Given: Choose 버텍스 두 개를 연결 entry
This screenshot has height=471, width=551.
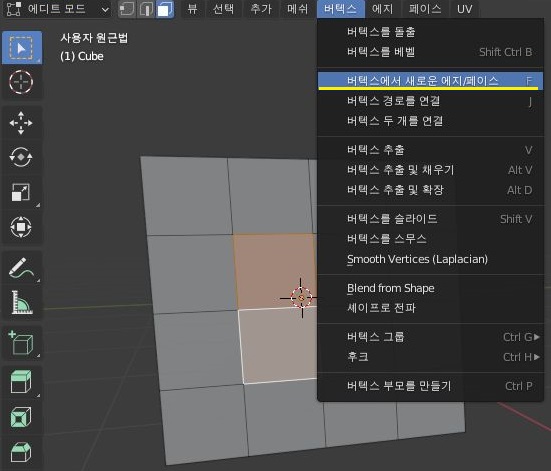Looking at the screenshot, I should 430,121.
